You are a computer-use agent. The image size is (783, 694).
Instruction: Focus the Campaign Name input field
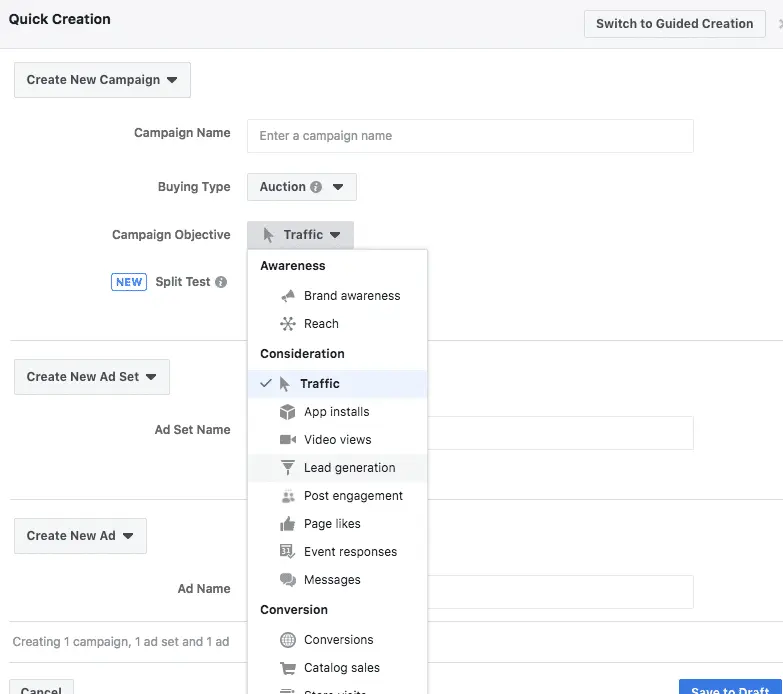pos(470,136)
